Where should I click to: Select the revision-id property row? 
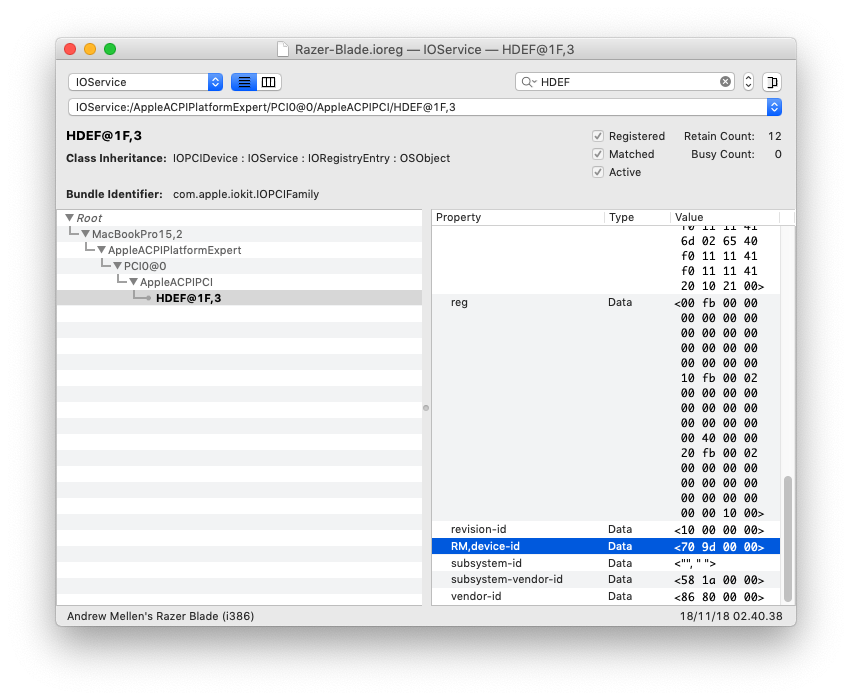click(x=606, y=529)
